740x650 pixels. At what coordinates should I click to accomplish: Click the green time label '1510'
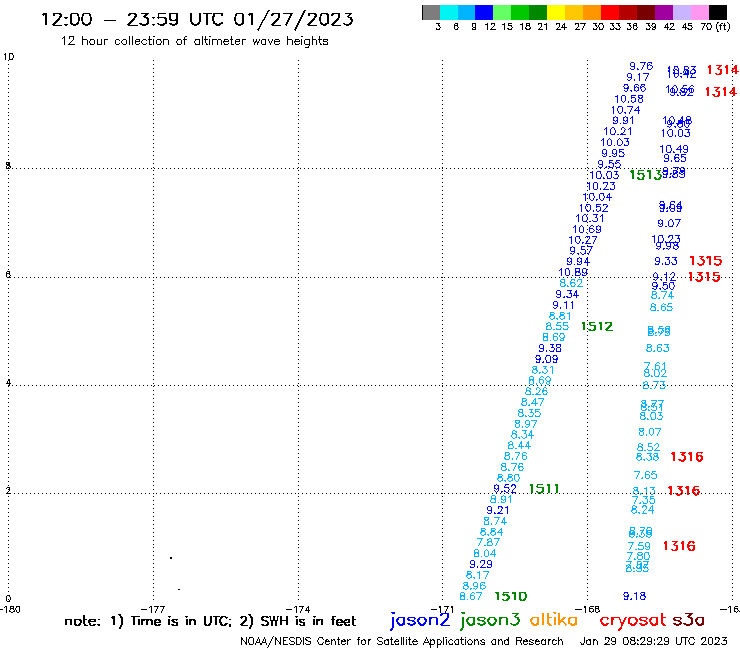click(x=511, y=596)
